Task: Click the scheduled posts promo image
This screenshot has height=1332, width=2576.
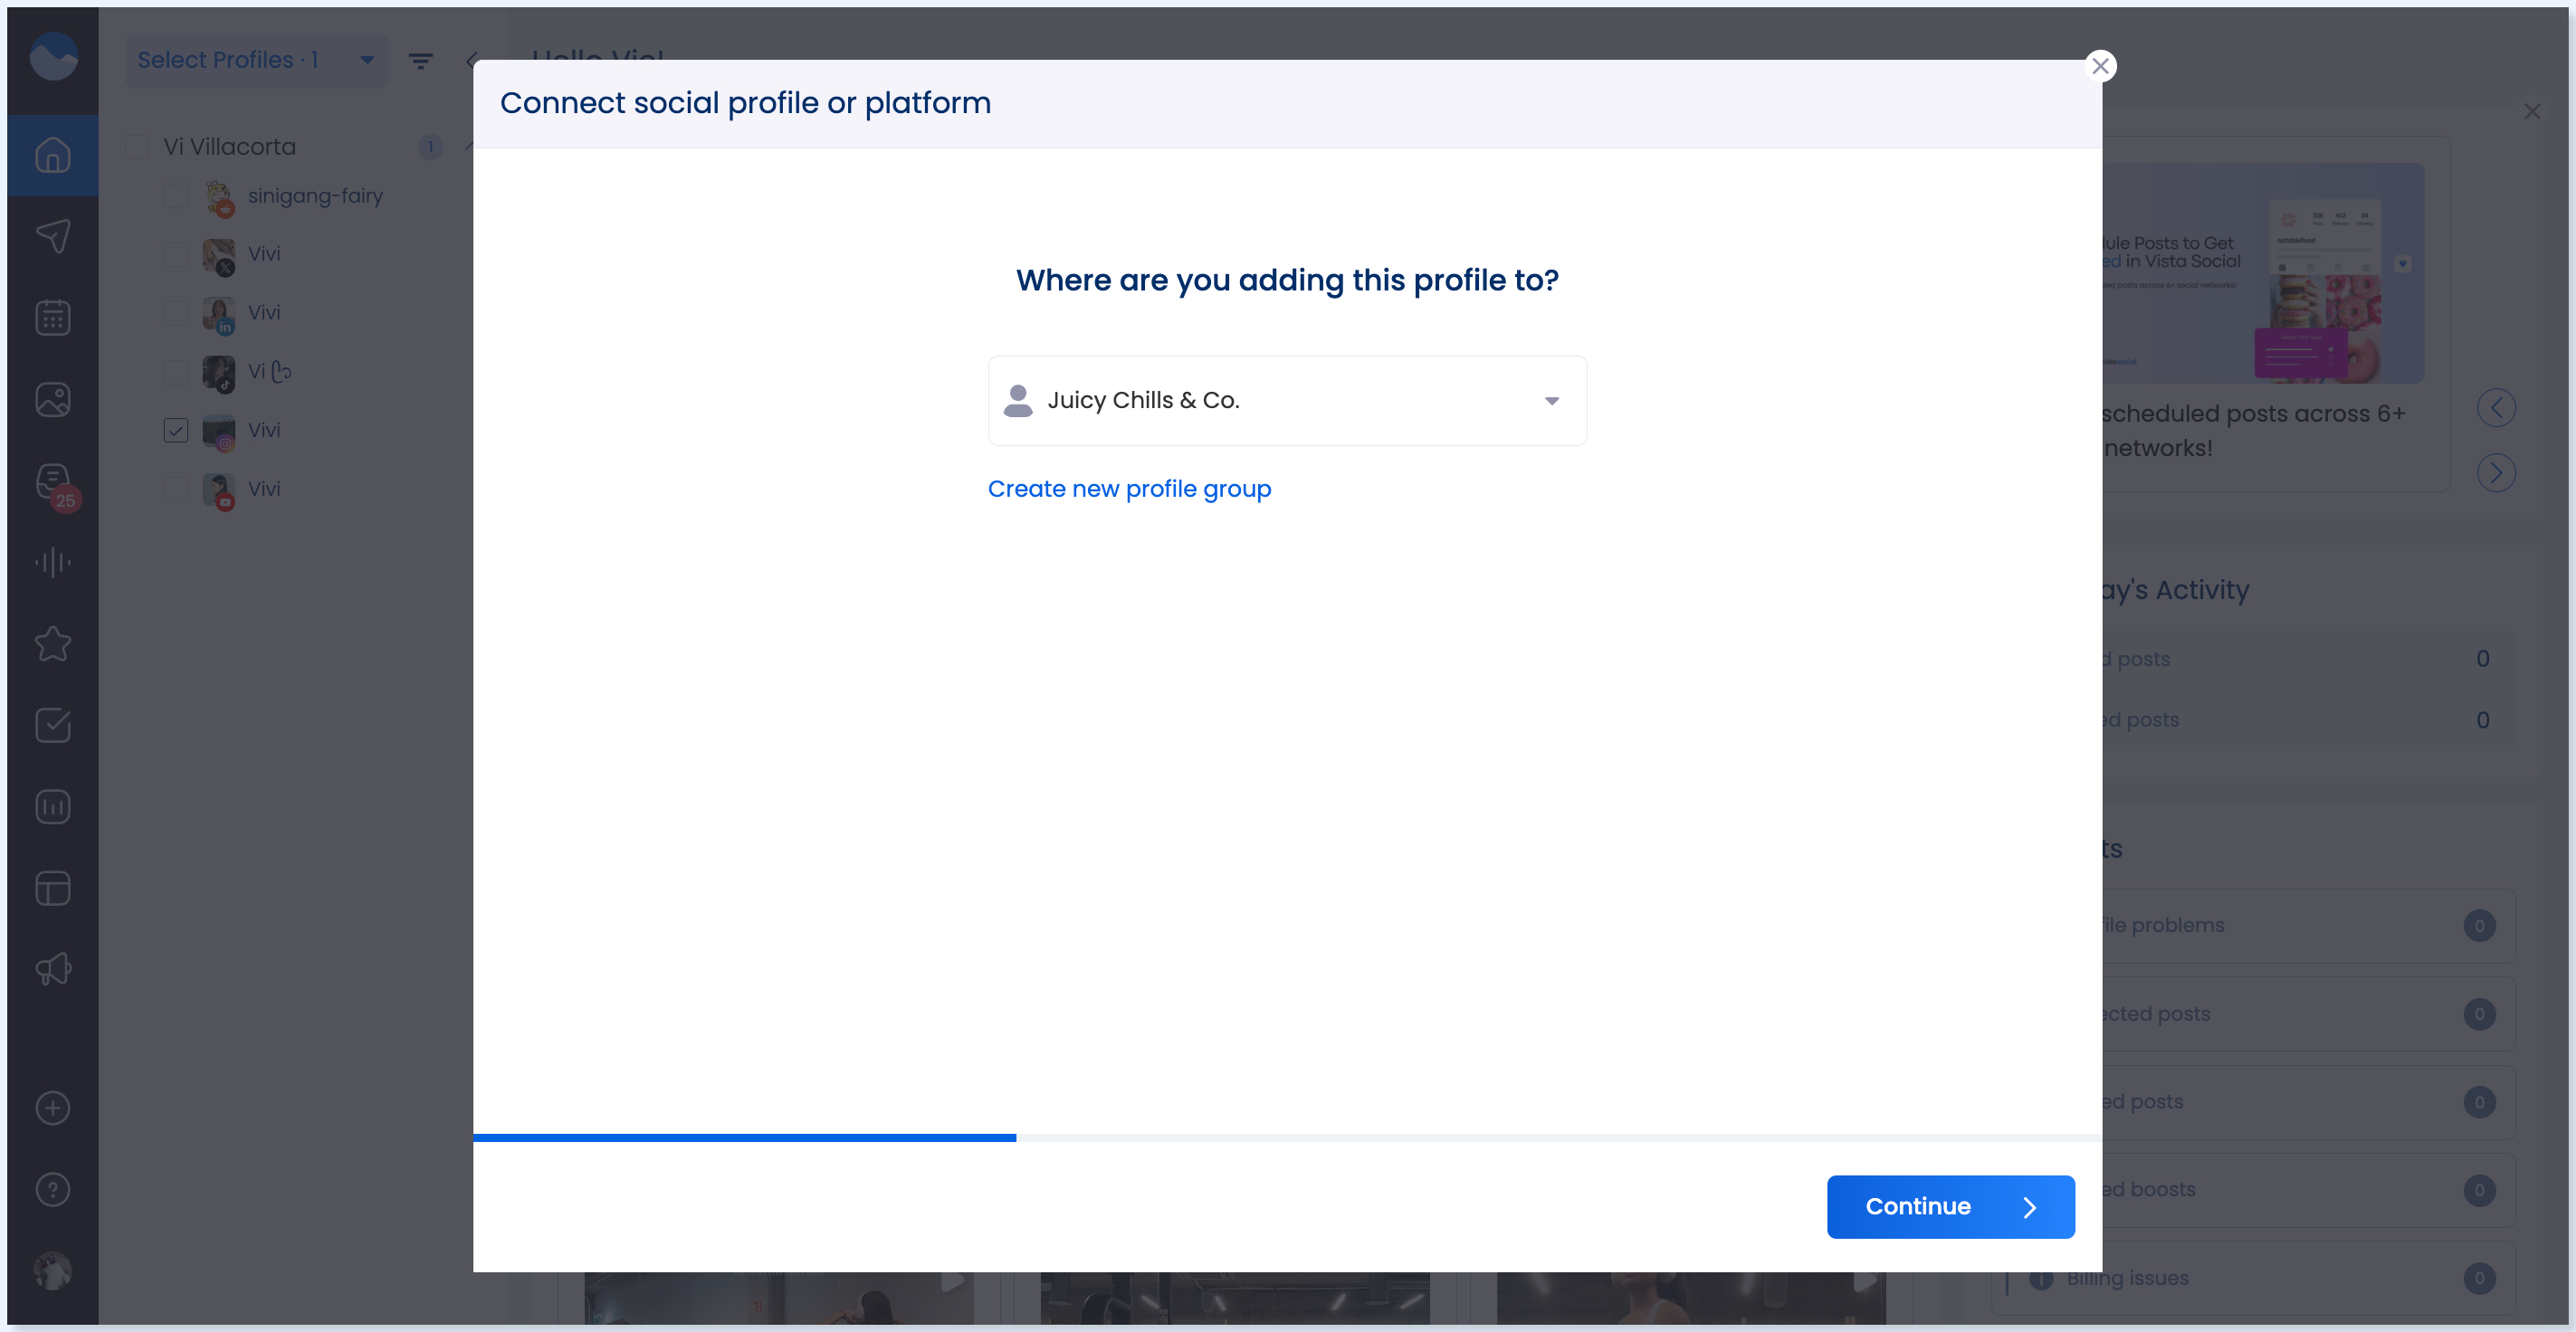Action: tap(2263, 273)
